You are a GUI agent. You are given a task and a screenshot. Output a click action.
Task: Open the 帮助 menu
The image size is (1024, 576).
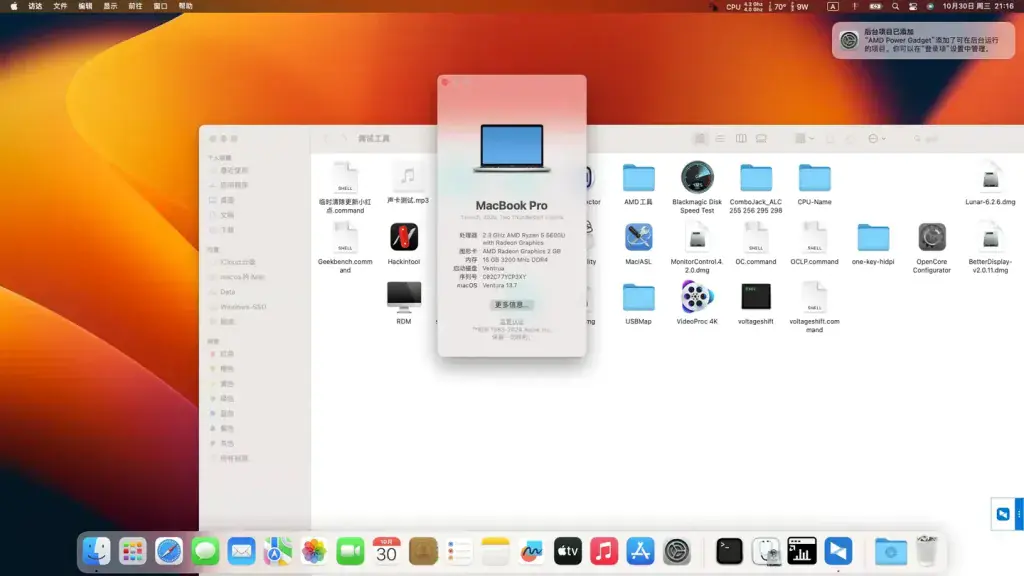185,7
